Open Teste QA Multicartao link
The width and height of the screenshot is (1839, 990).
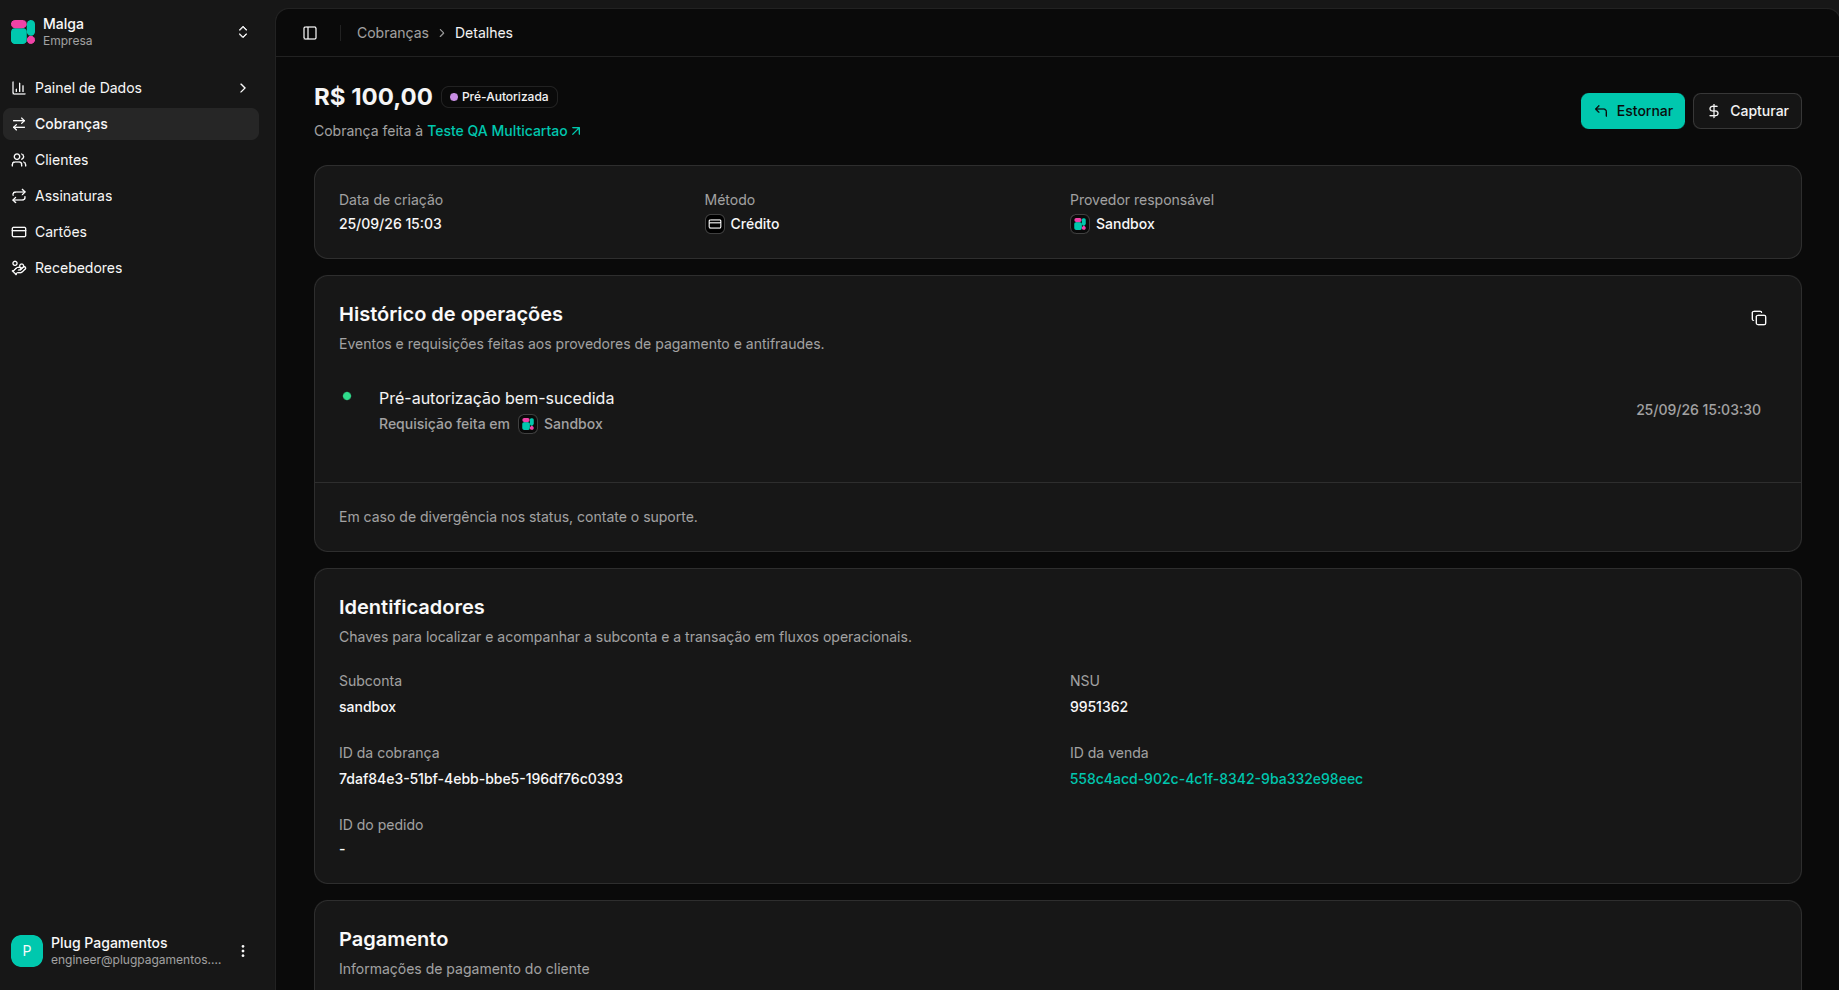pyautogui.click(x=504, y=131)
